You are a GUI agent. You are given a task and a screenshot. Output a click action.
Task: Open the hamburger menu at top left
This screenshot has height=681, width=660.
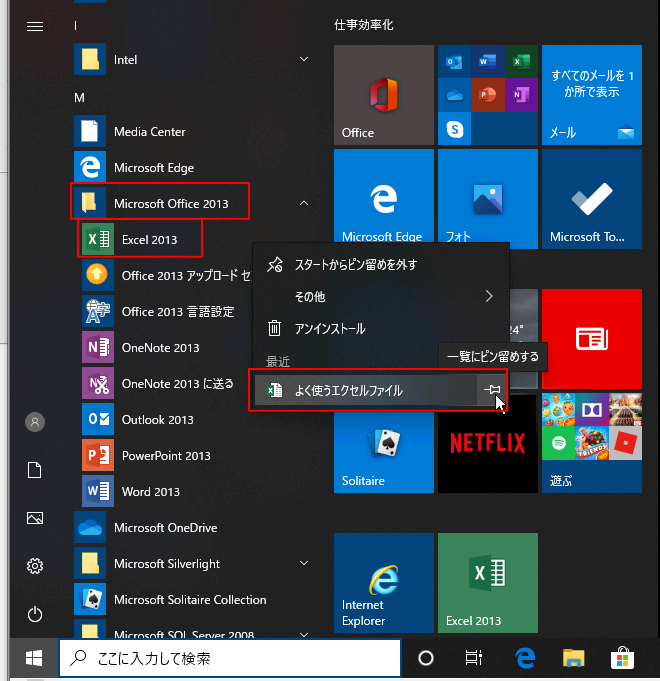[x=35, y=26]
